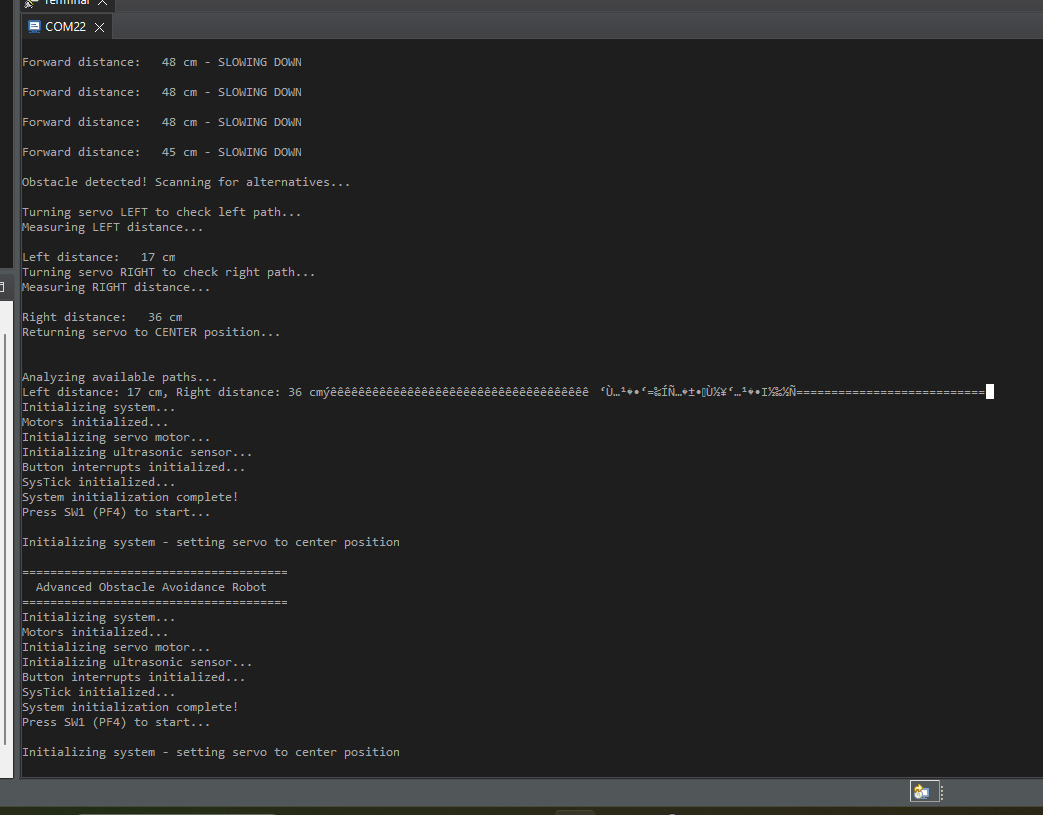Click the "Forward distance: 45 cm" line
This screenshot has height=815, width=1043.
coord(161,152)
